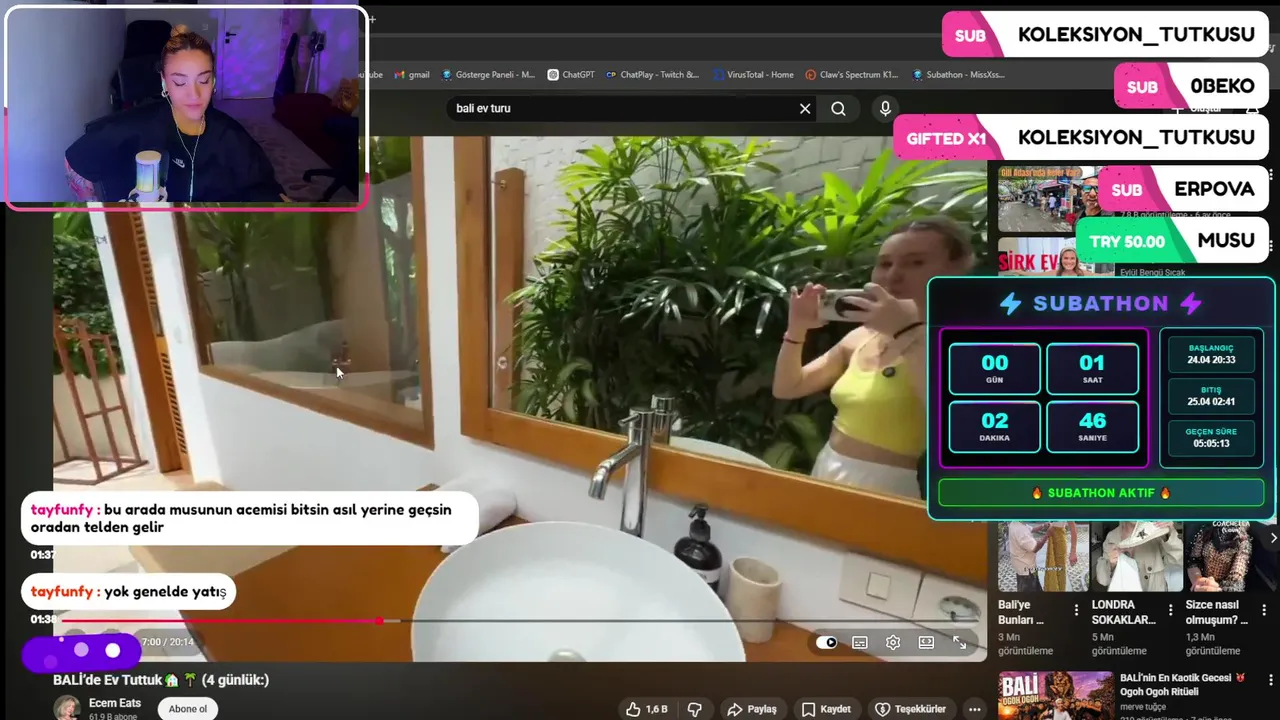Open the video player settings gear
The image size is (1280, 720).
(x=893, y=642)
